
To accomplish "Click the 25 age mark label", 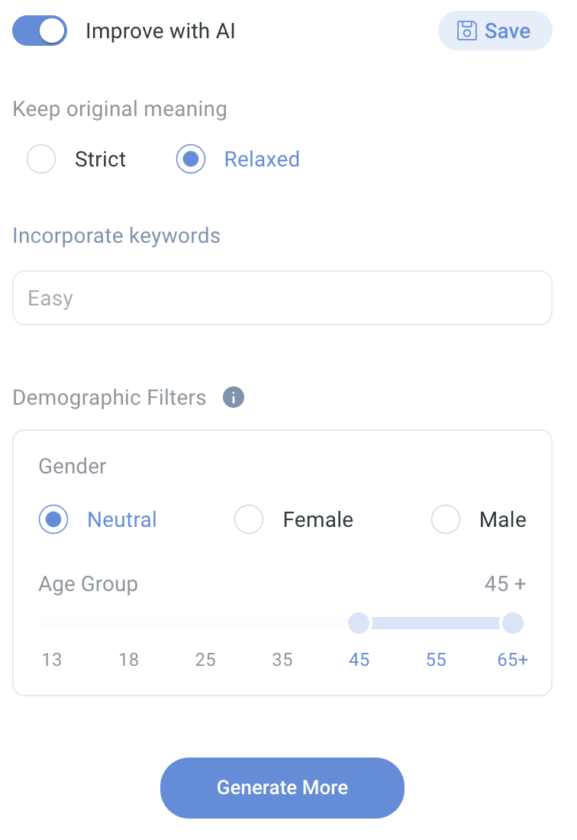I will pyautogui.click(x=205, y=659).
